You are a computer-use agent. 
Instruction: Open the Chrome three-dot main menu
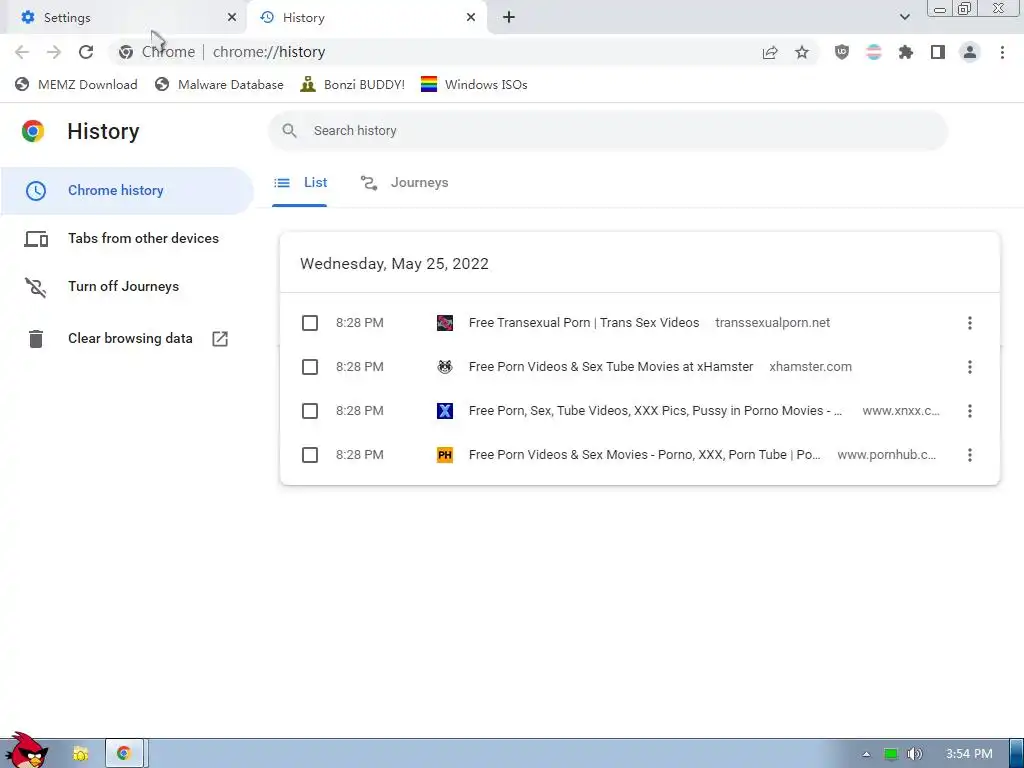1002,52
